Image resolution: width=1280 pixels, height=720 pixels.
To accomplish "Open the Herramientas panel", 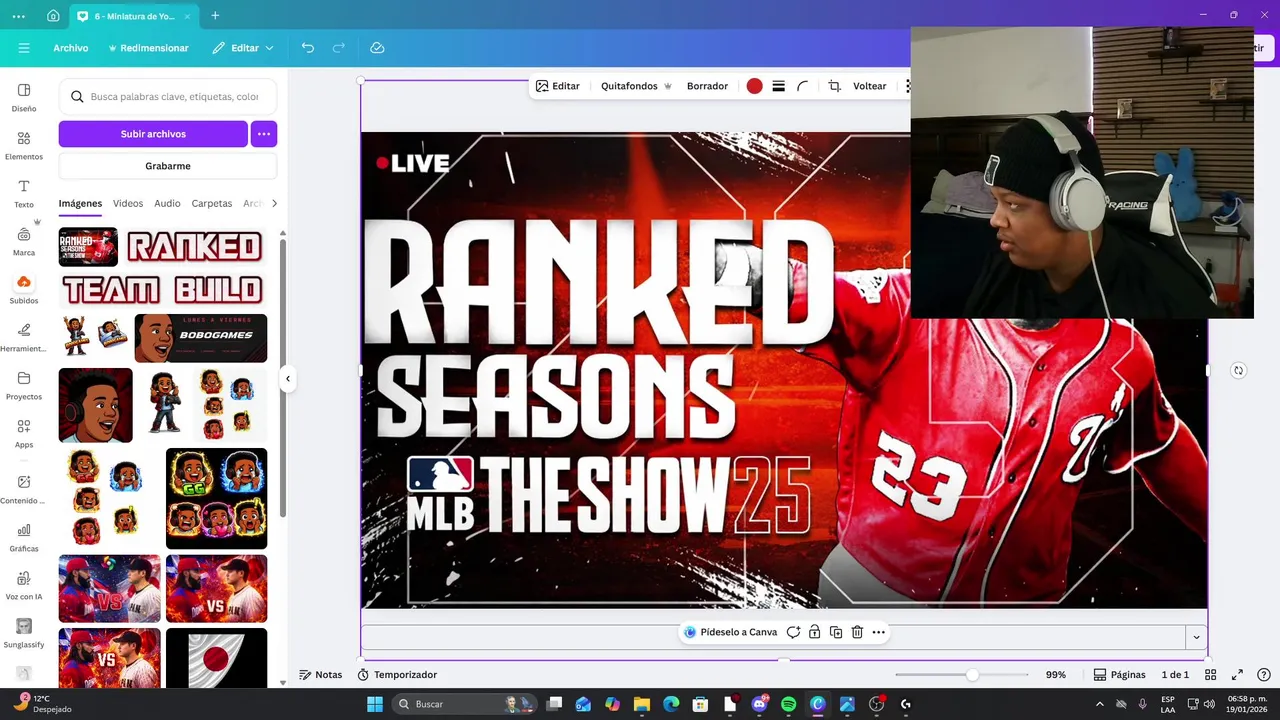I will [x=24, y=337].
